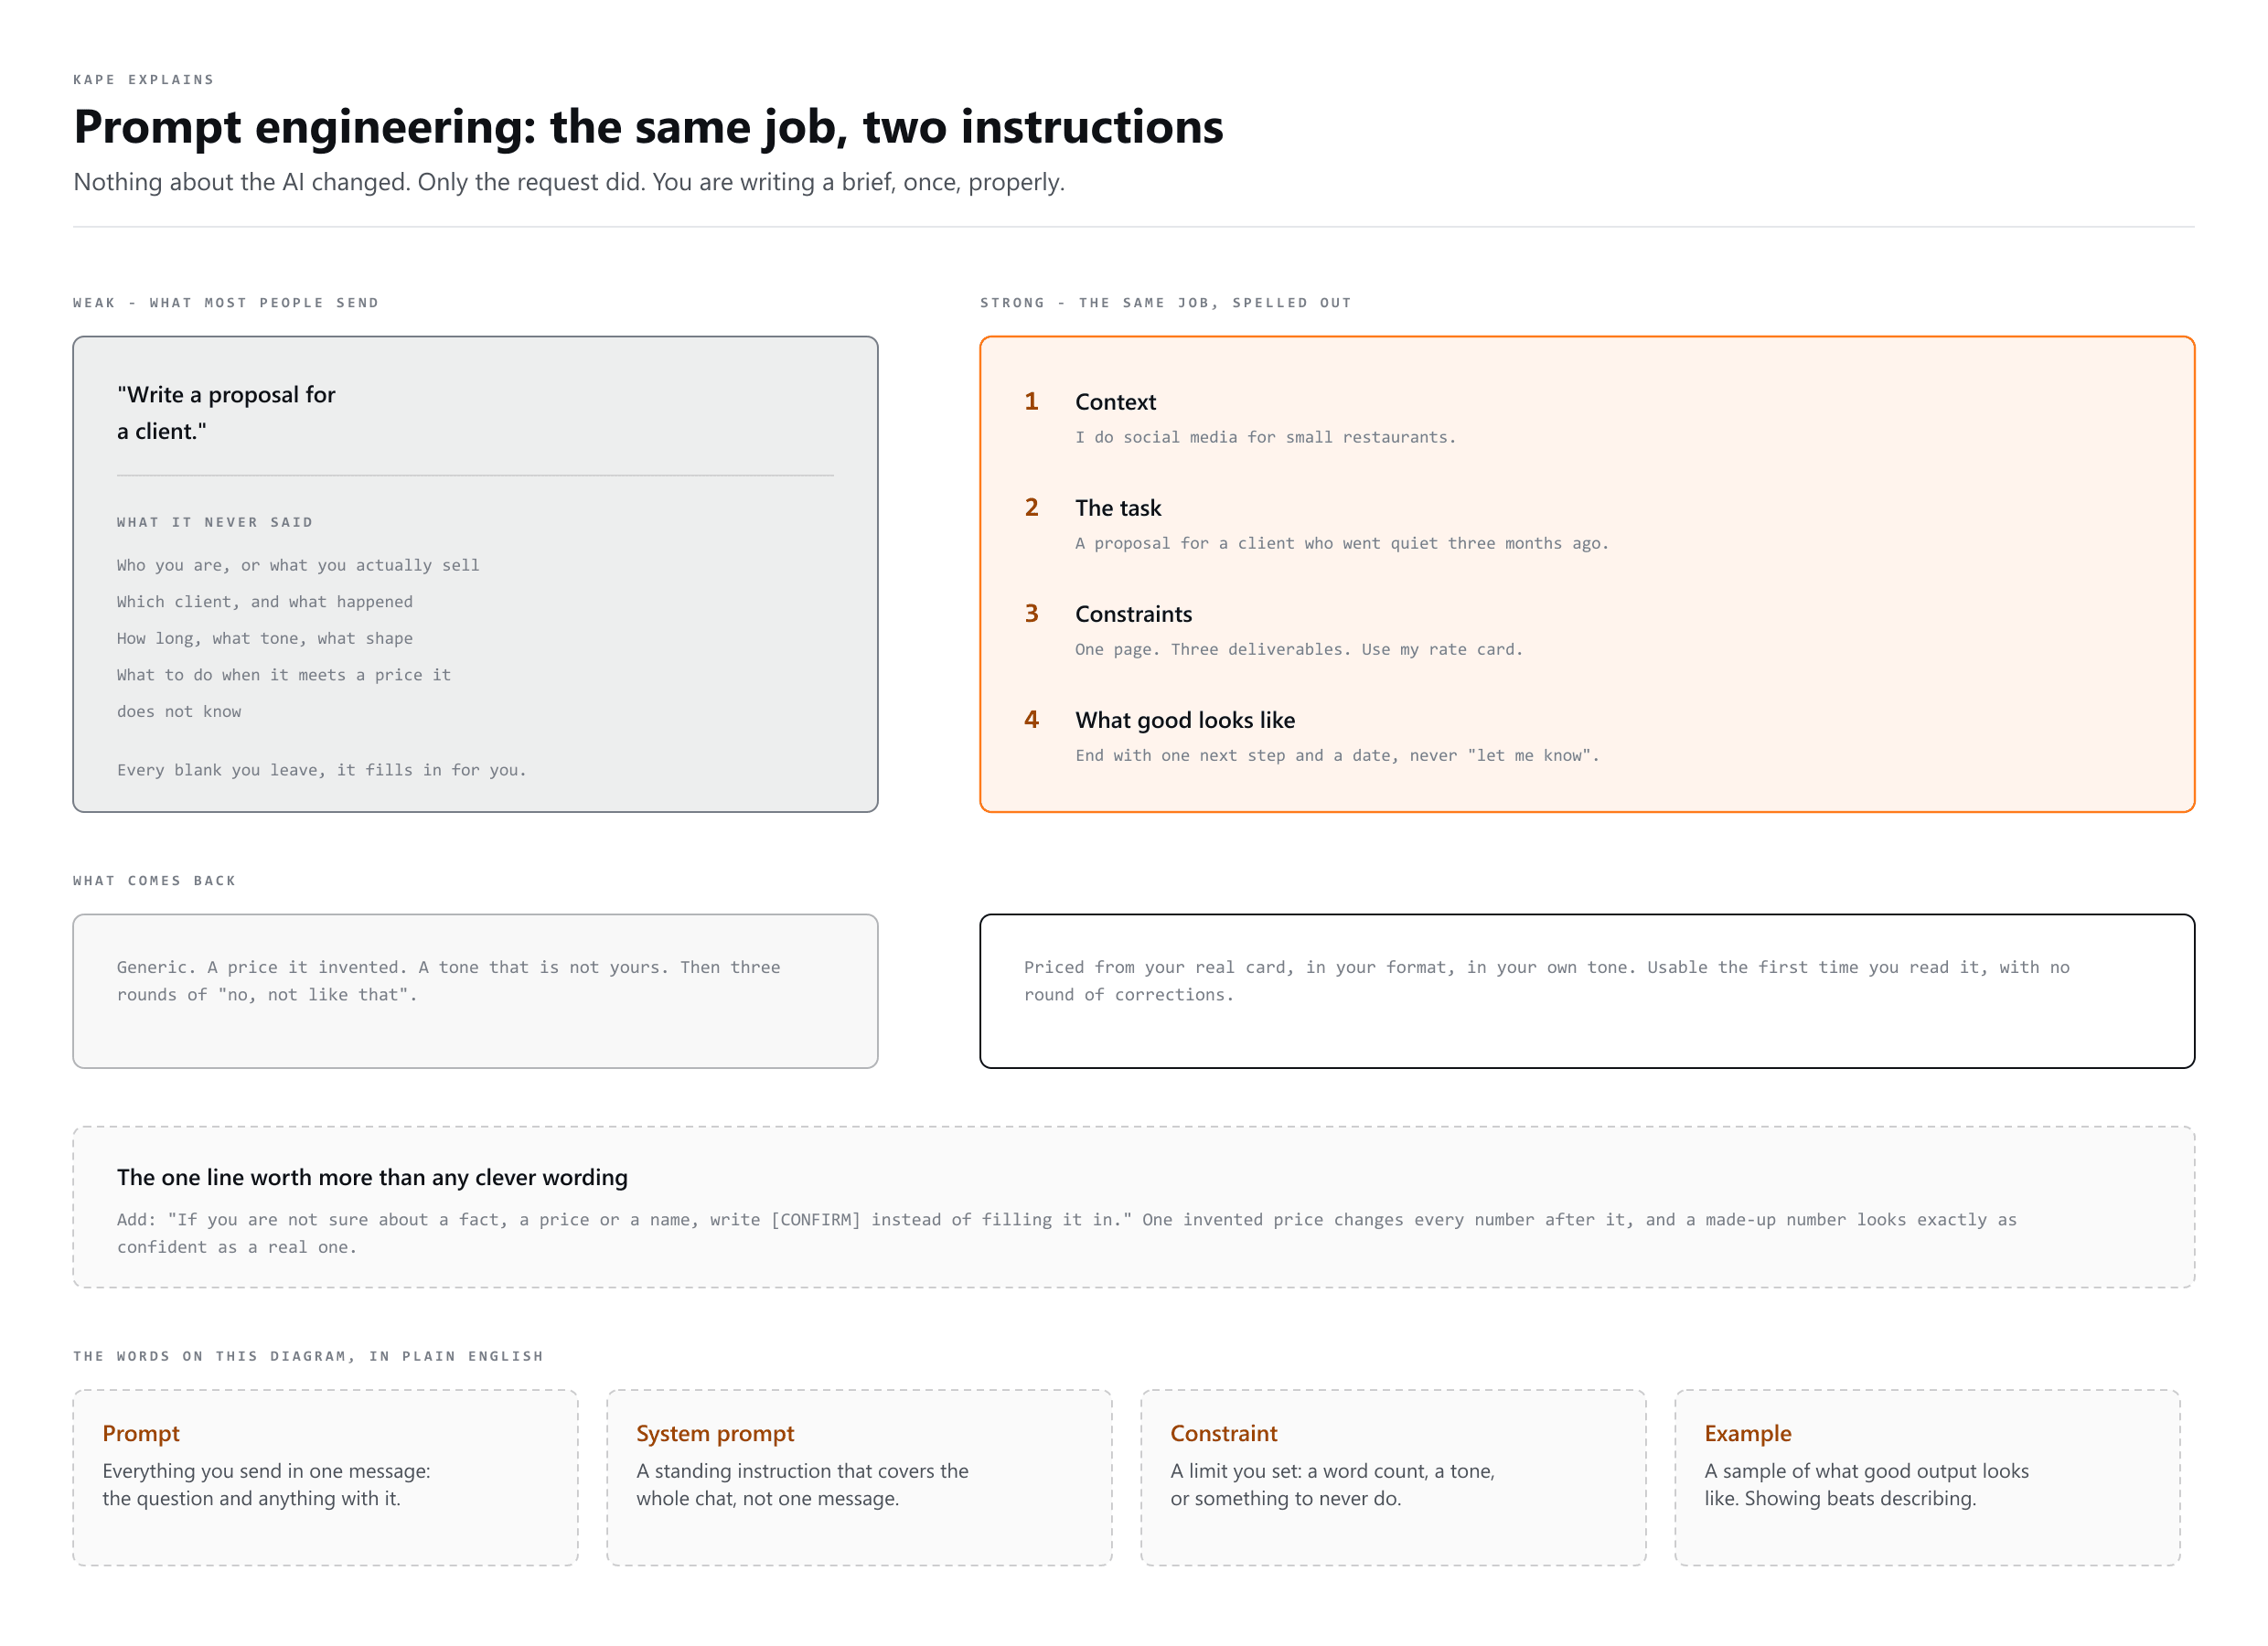Click the STRONG section column label
This screenshot has height=1646, width=2268.
click(x=1166, y=302)
